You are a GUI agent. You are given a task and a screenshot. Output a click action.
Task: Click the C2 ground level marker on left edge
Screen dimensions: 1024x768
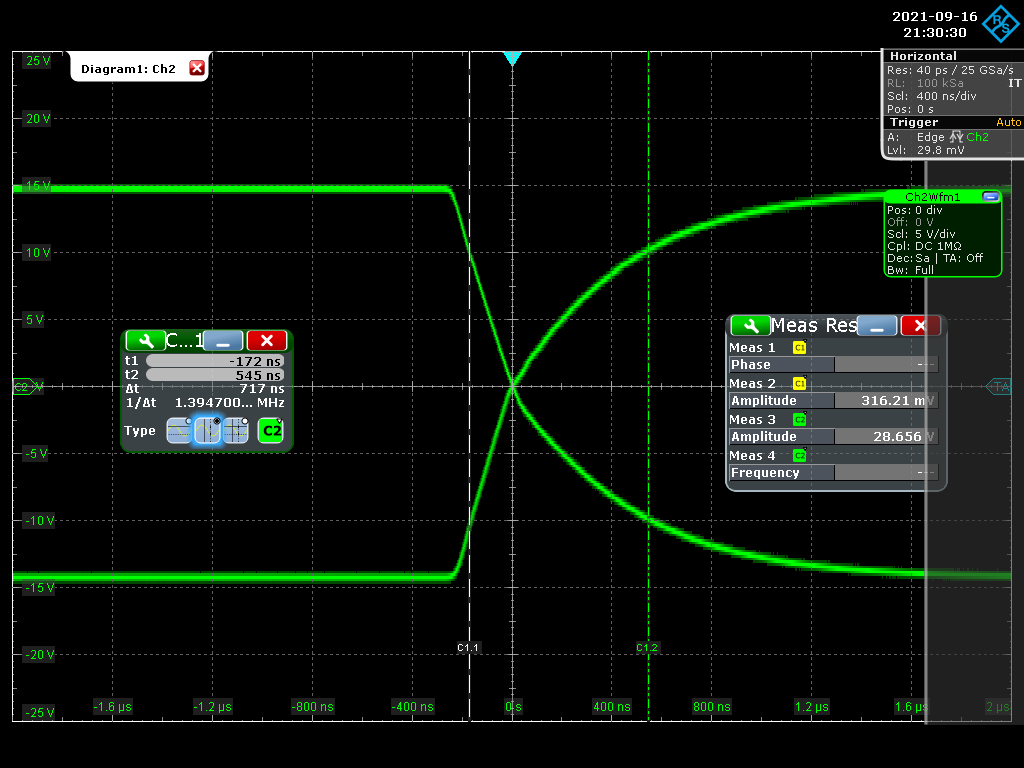click(24, 387)
